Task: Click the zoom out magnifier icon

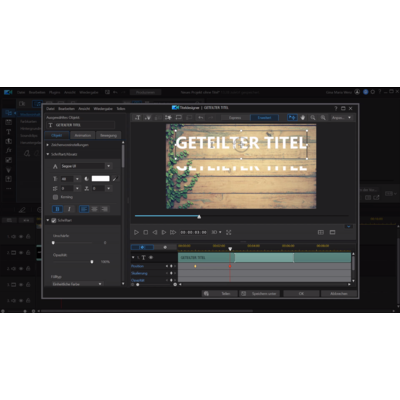Action: pyautogui.click(x=313, y=117)
